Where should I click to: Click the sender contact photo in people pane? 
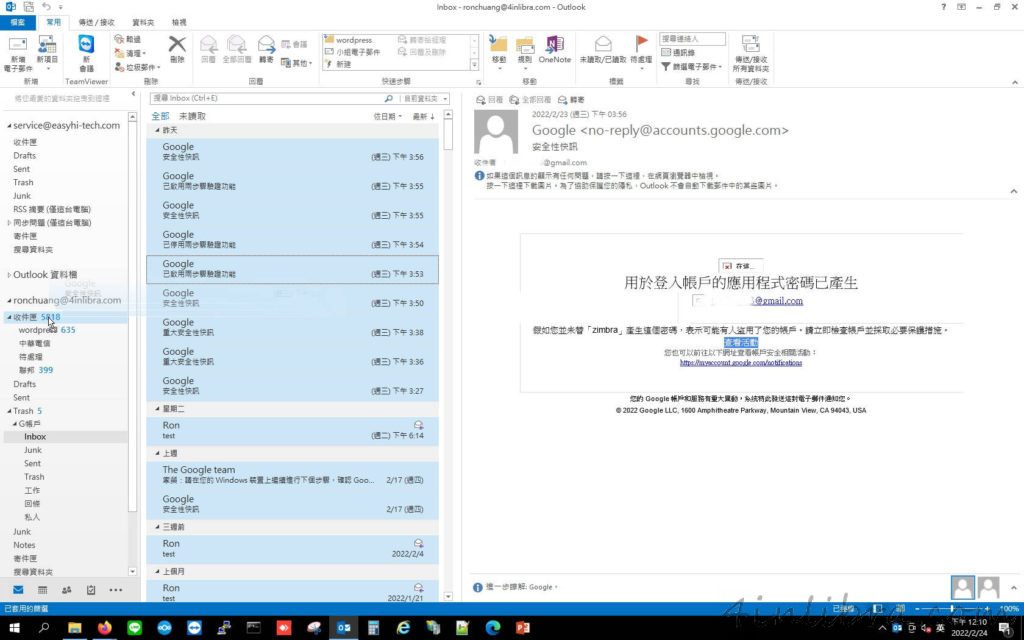963,587
